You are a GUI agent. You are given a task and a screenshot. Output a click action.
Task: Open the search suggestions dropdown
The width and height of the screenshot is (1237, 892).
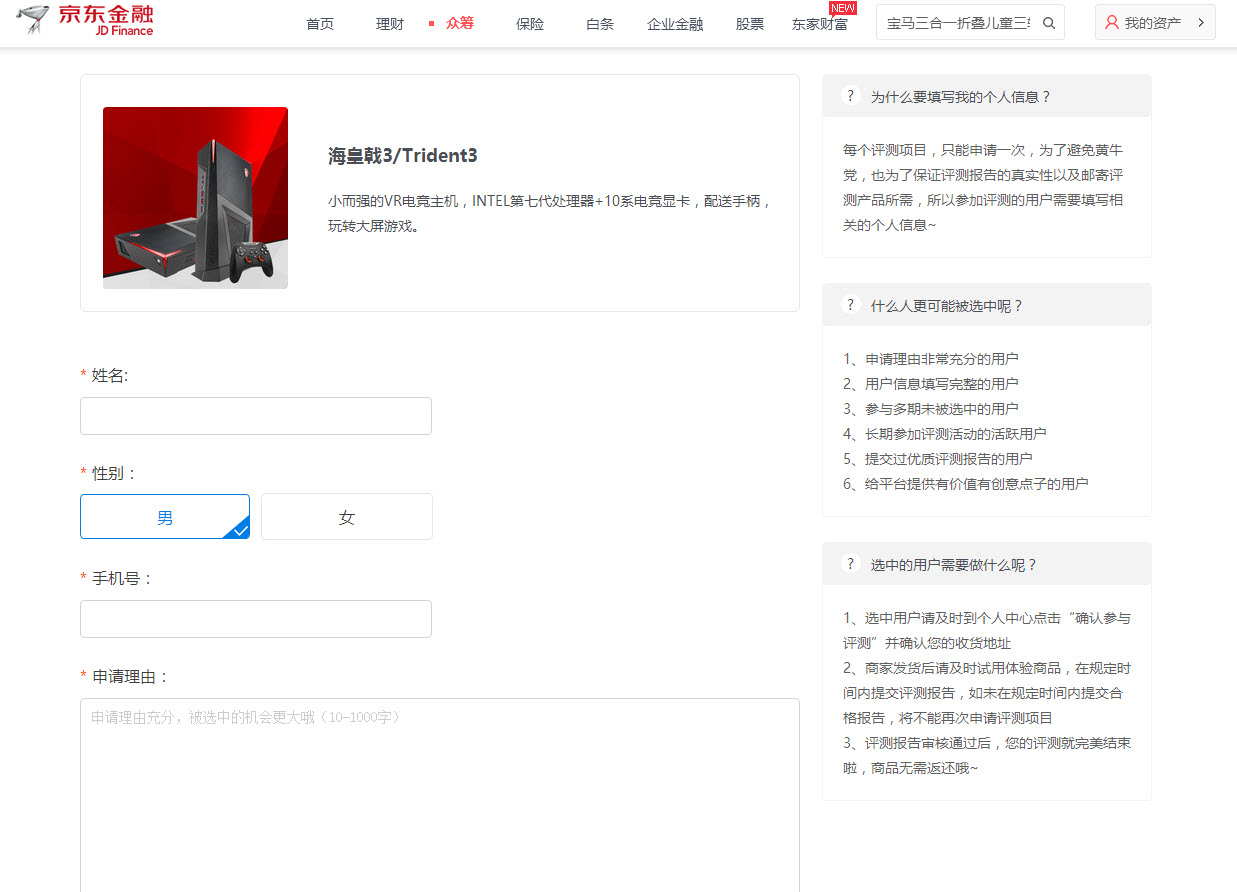pyautogui.click(x=960, y=21)
